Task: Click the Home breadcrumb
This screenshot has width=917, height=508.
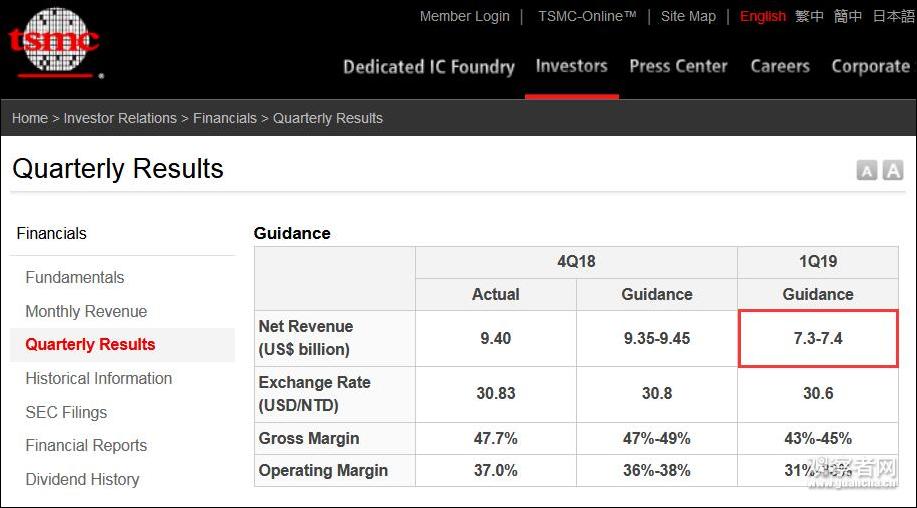Action: pyautogui.click(x=30, y=118)
